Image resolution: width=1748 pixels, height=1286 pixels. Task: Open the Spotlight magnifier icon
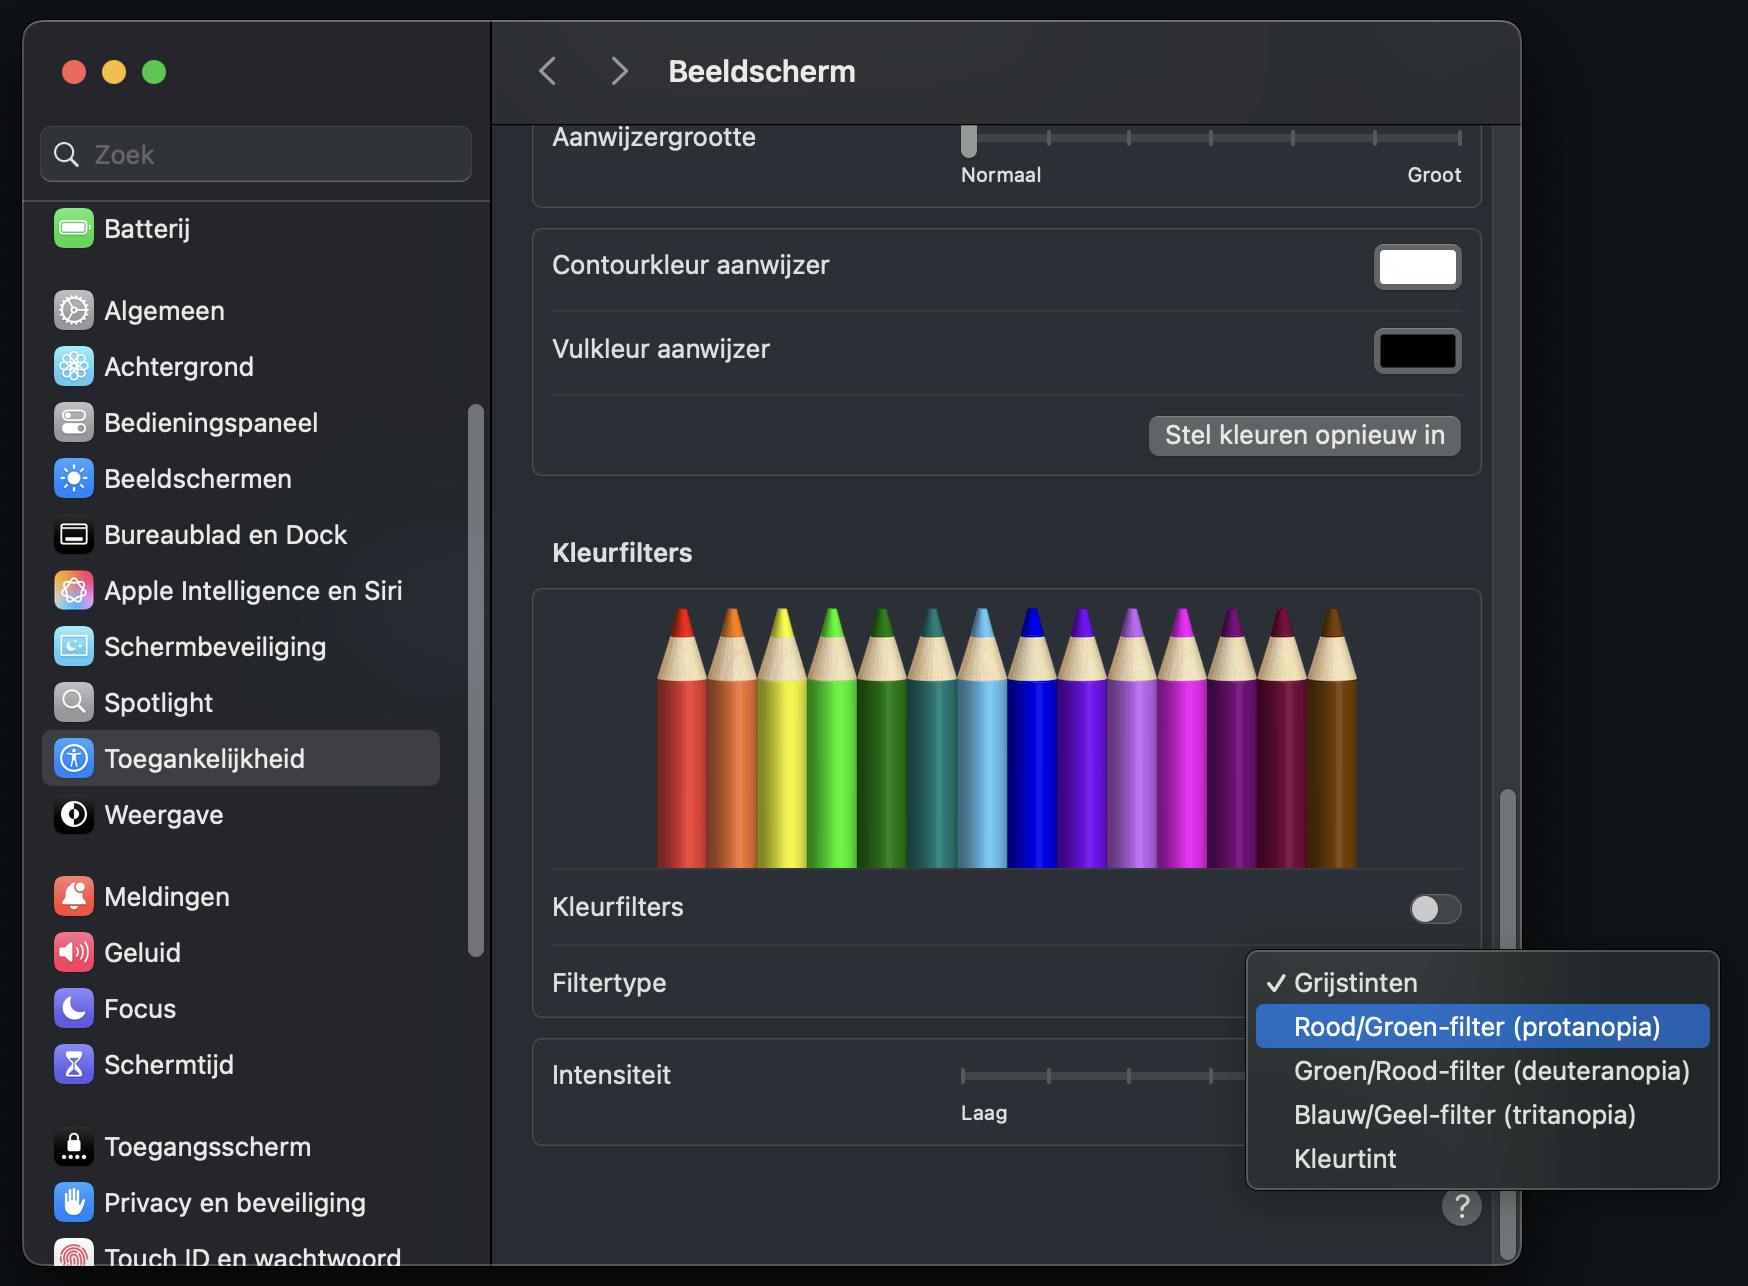point(74,703)
